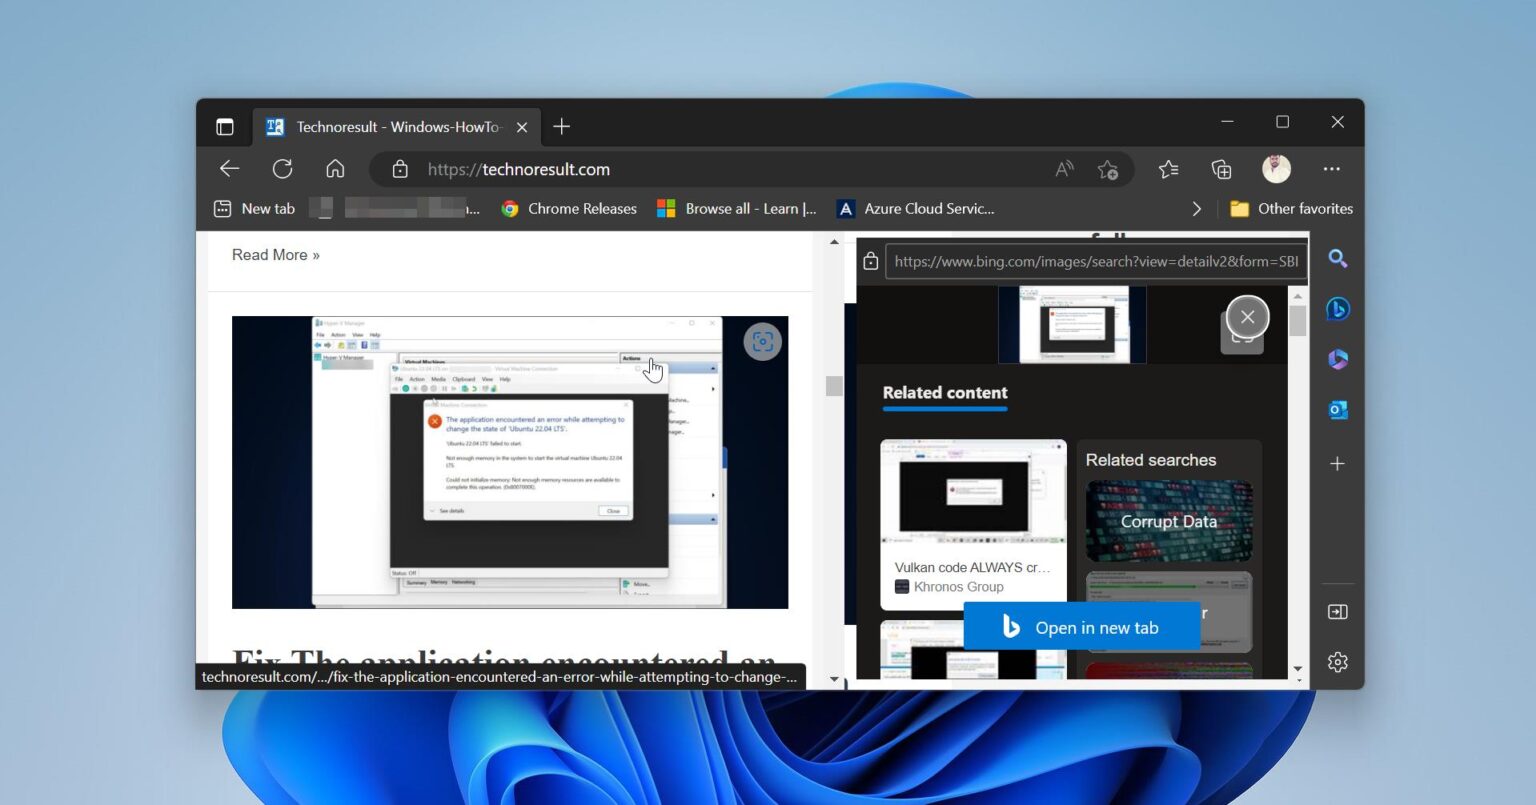Click the Related searches heading
The height and width of the screenshot is (805, 1536).
coord(1151,460)
